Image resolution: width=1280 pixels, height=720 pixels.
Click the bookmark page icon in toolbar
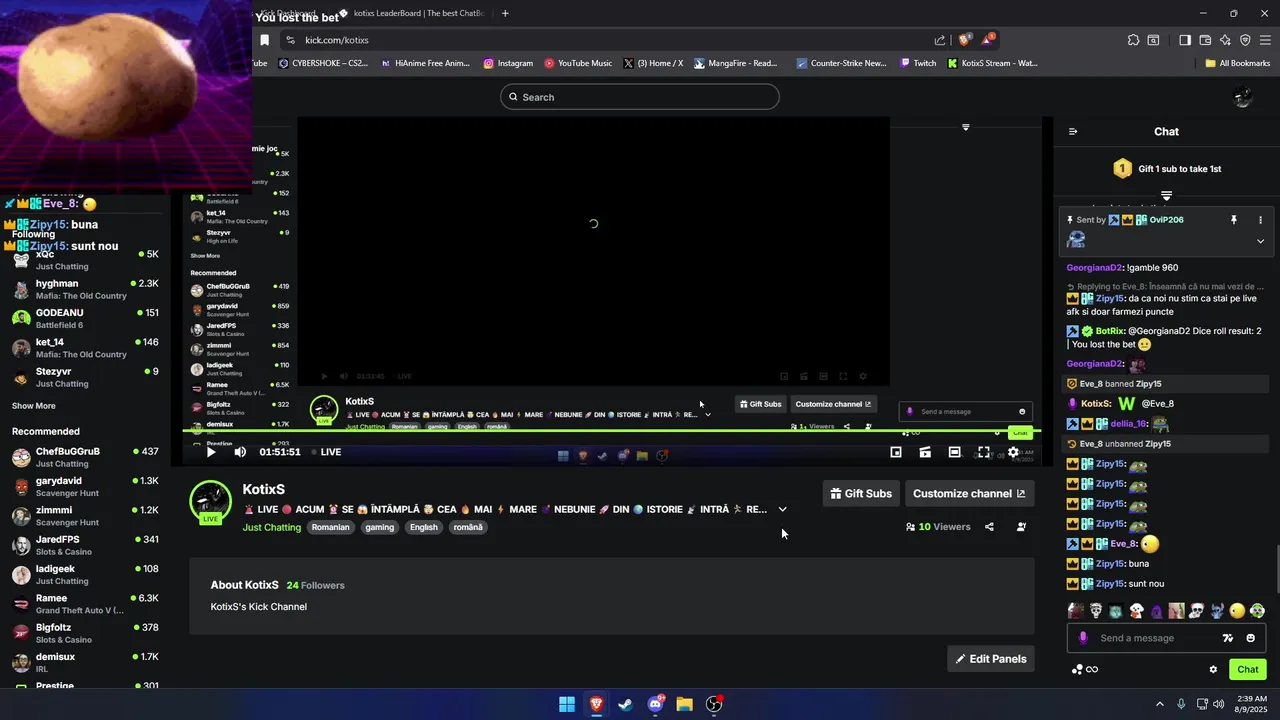[264, 40]
